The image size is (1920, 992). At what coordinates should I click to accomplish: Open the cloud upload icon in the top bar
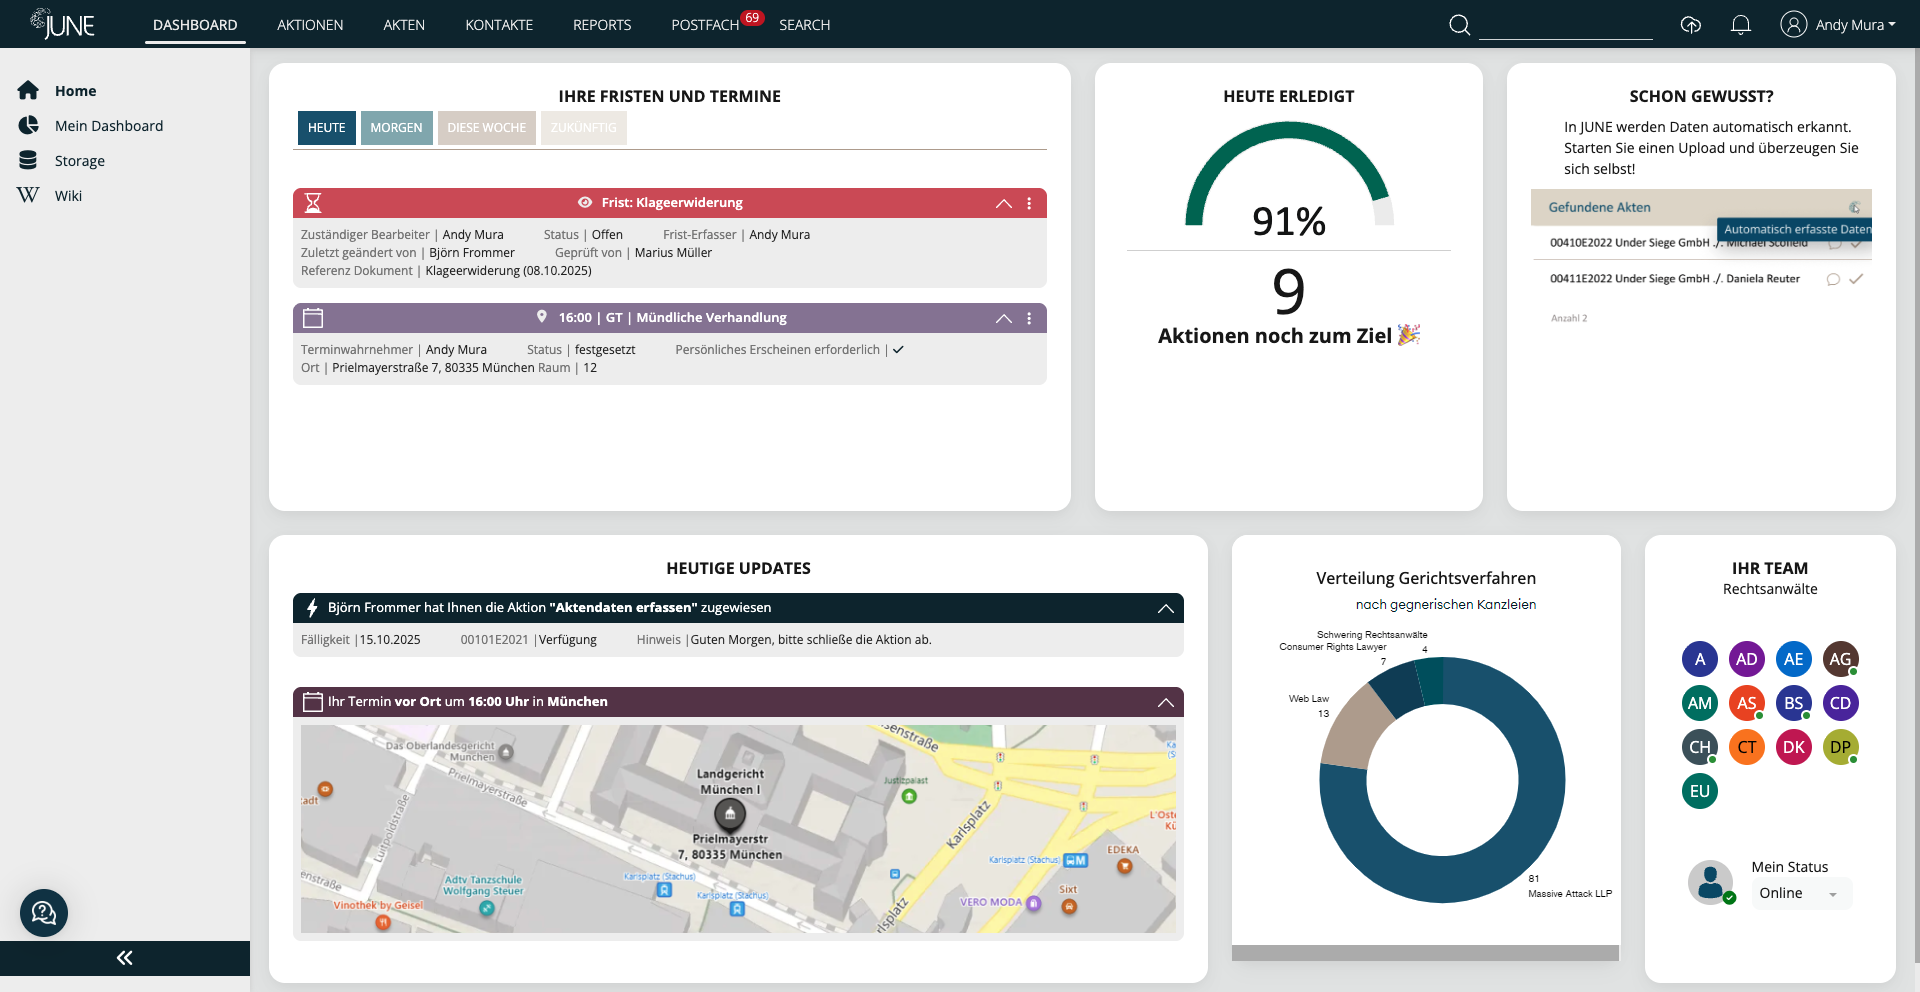point(1691,24)
